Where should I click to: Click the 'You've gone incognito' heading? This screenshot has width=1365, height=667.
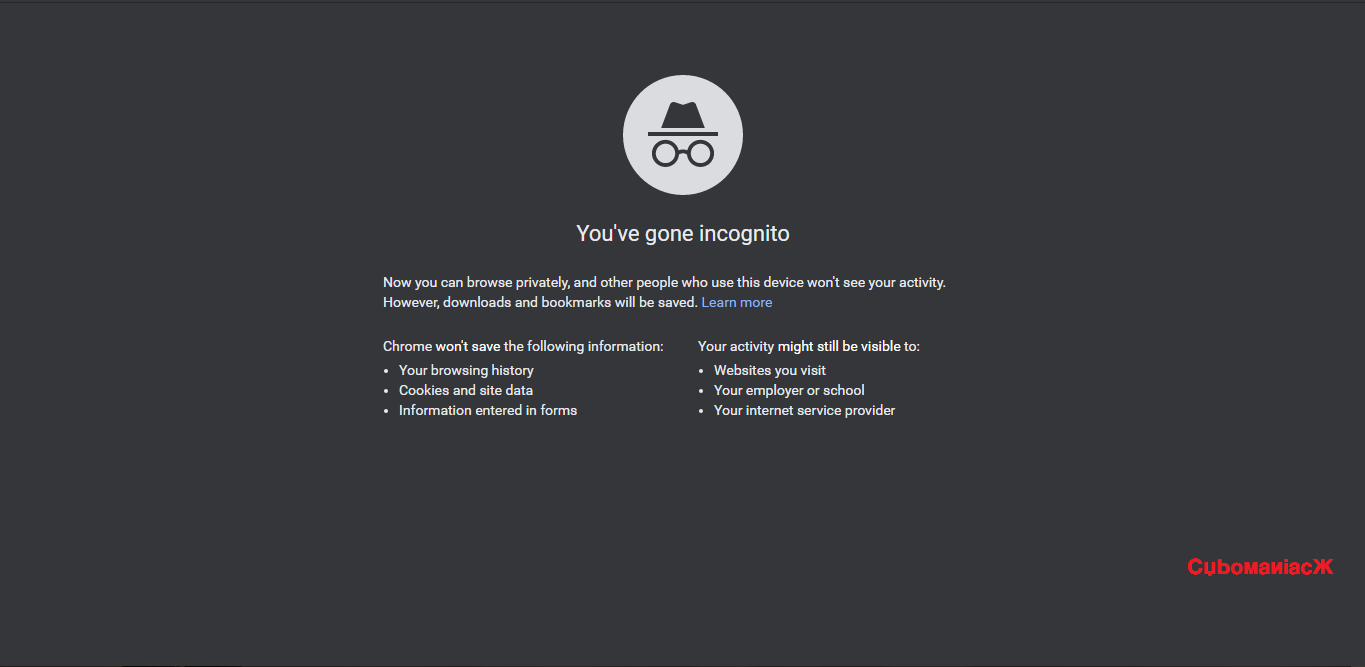pyautogui.click(x=683, y=234)
